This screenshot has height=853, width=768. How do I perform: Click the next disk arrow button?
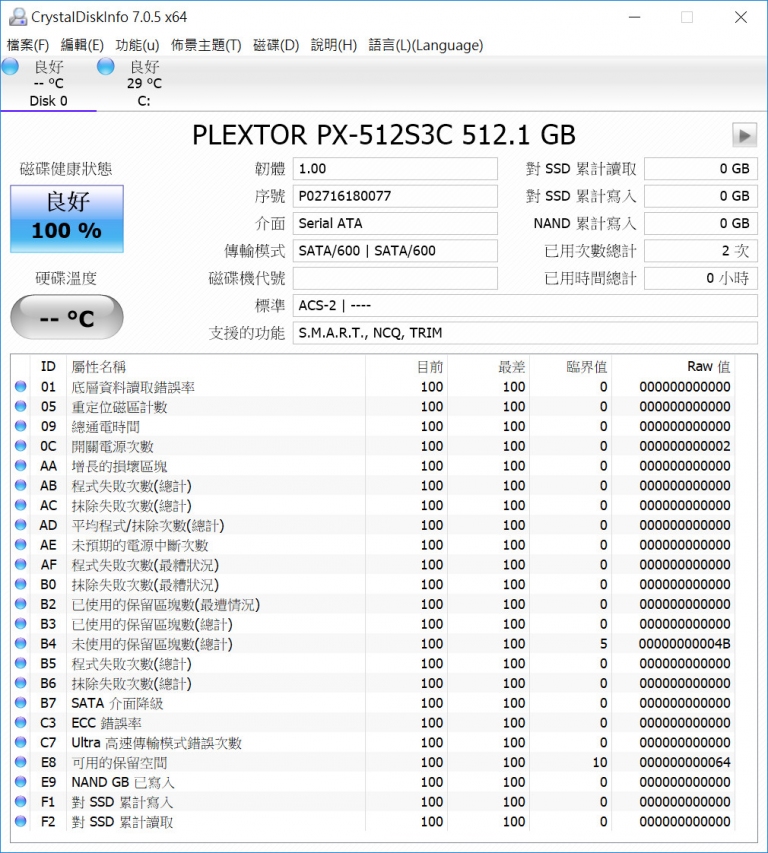click(x=744, y=135)
